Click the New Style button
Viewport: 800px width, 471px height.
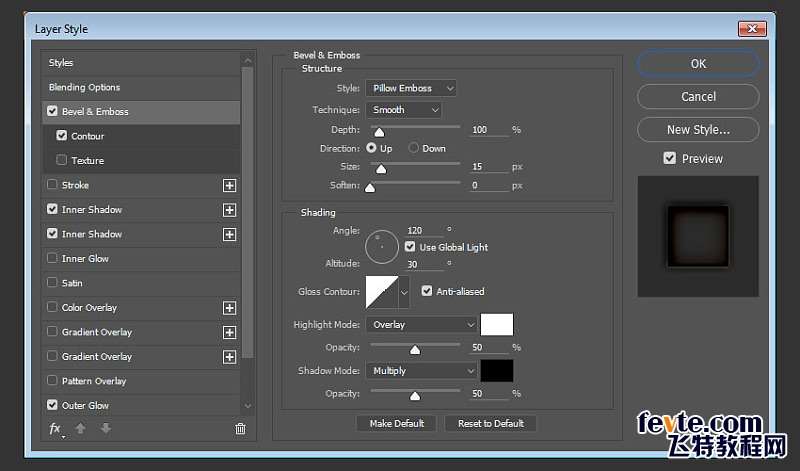pyautogui.click(x=698, y=130)
